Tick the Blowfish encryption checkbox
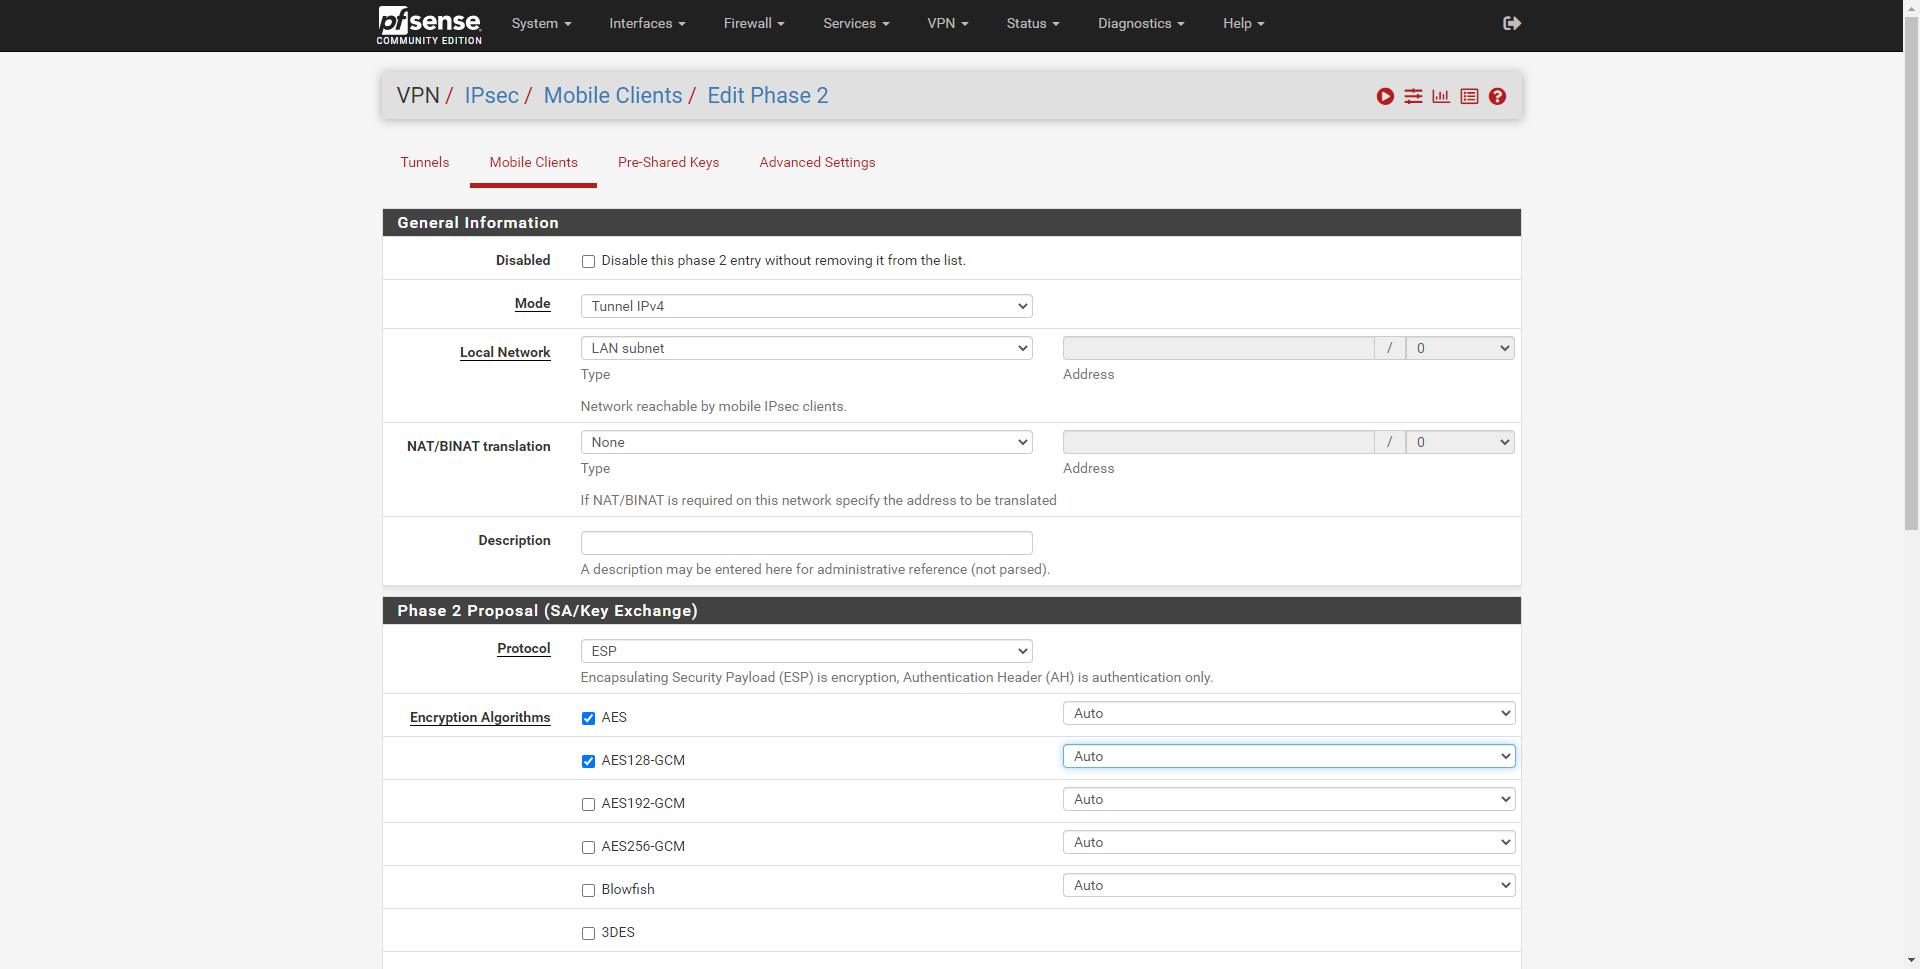1920x969 pixels. [588, 890]
